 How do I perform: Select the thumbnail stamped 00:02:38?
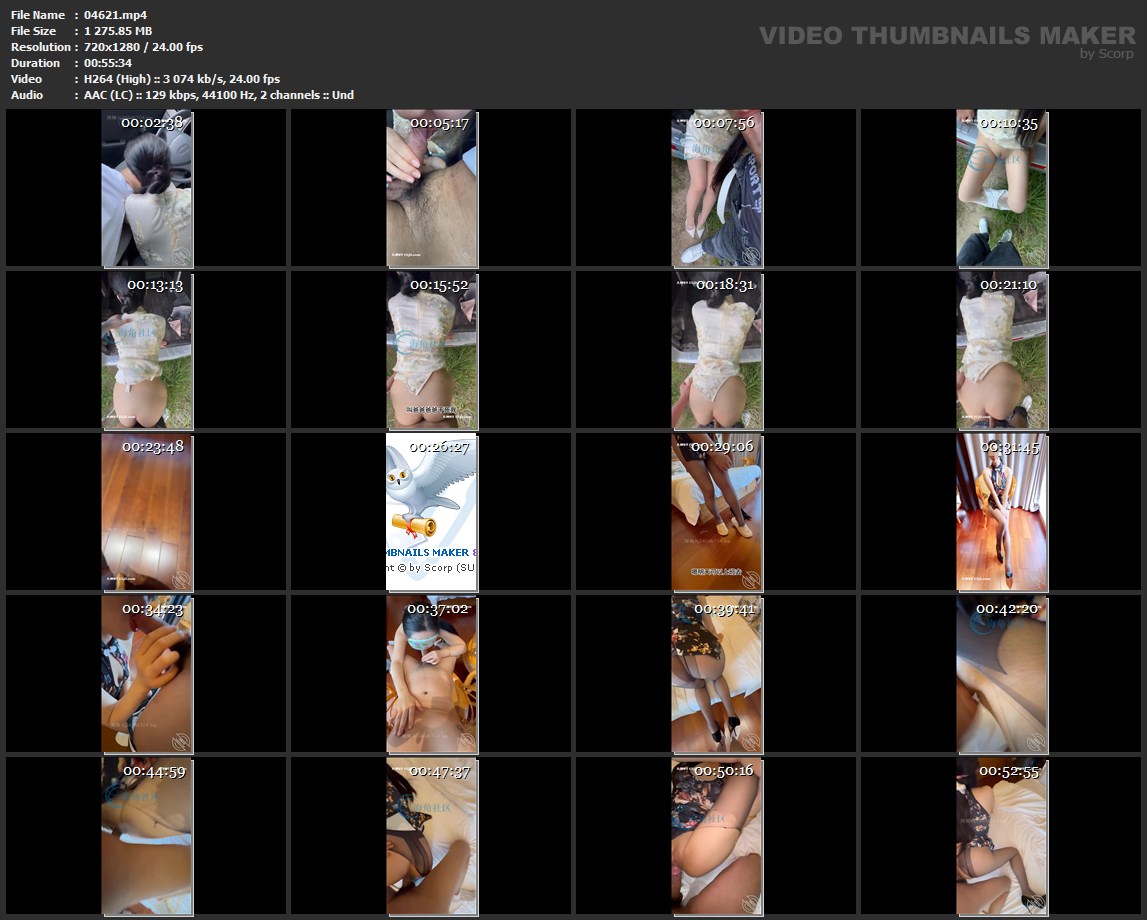(x=147, y=188)
